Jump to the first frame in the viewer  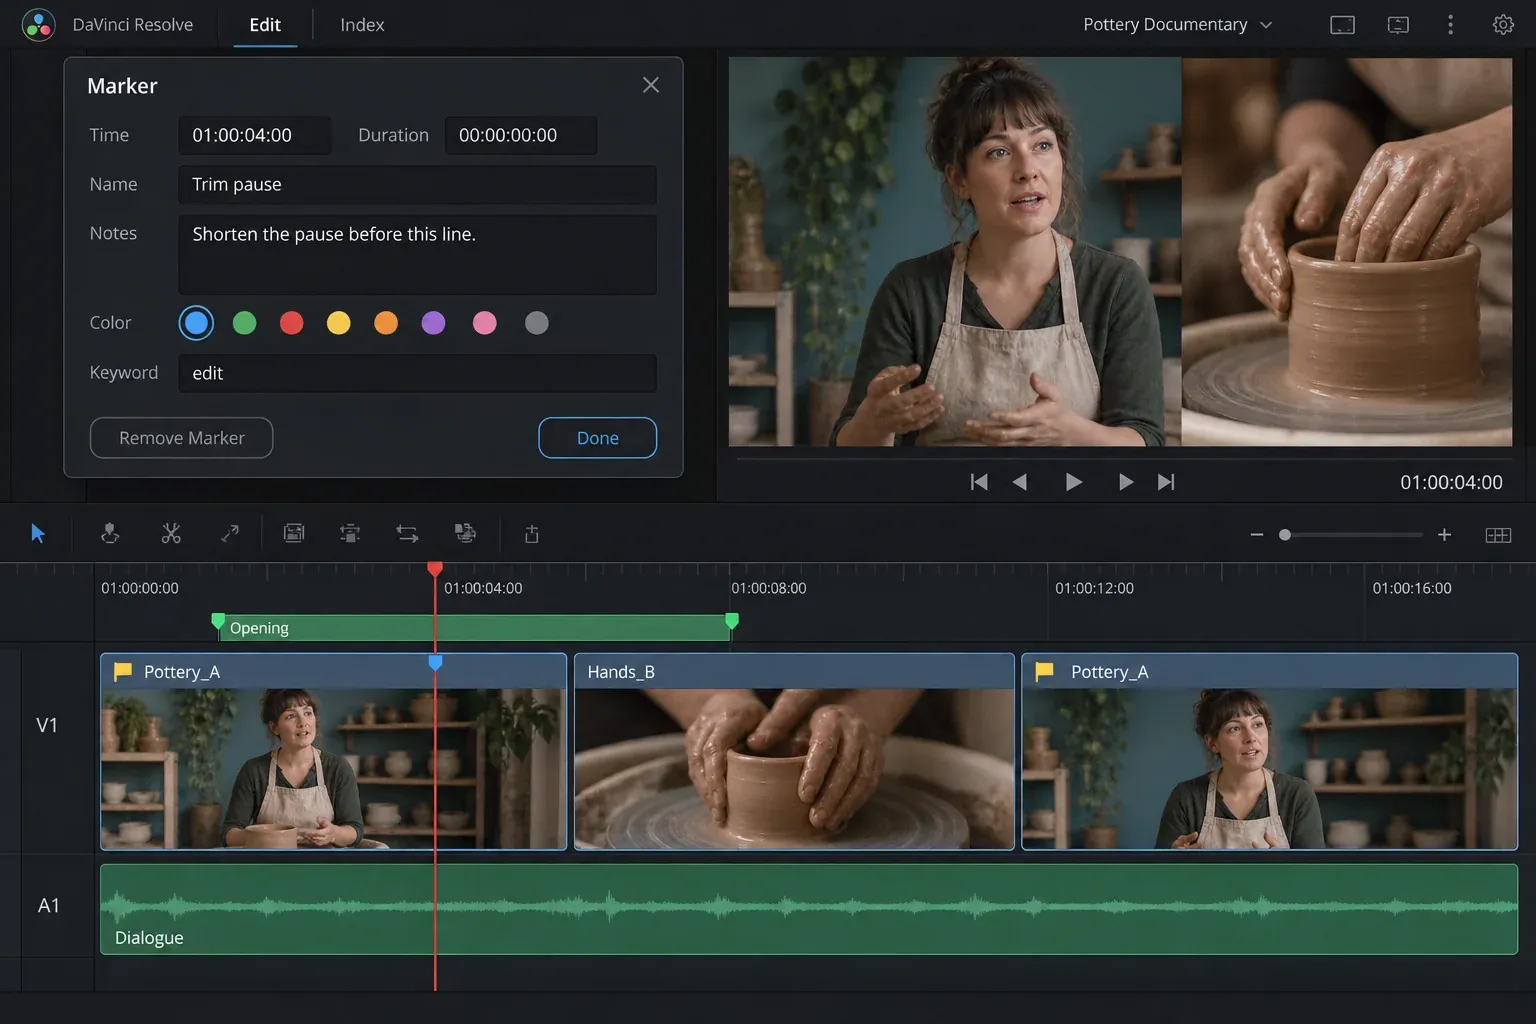tap(979, 482)
